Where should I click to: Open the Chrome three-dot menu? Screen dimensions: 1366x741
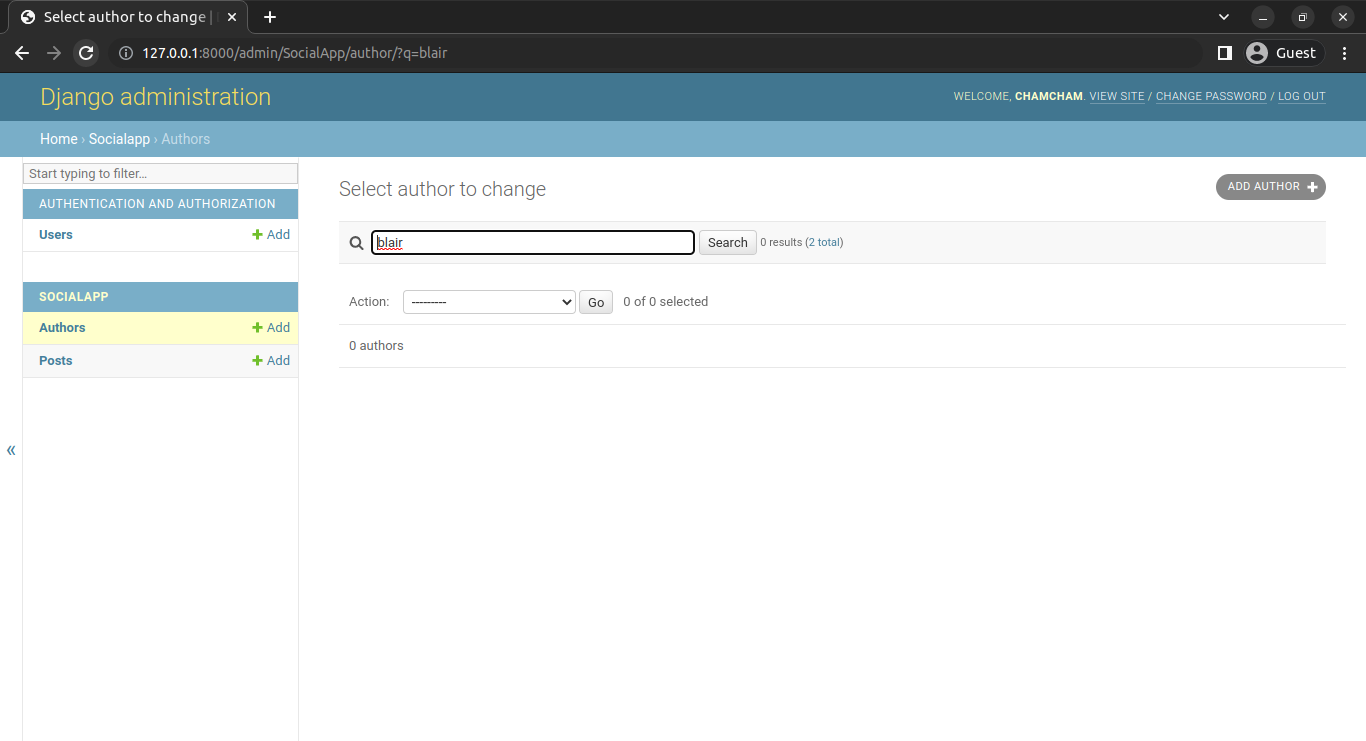click(x=1344, y=53)
